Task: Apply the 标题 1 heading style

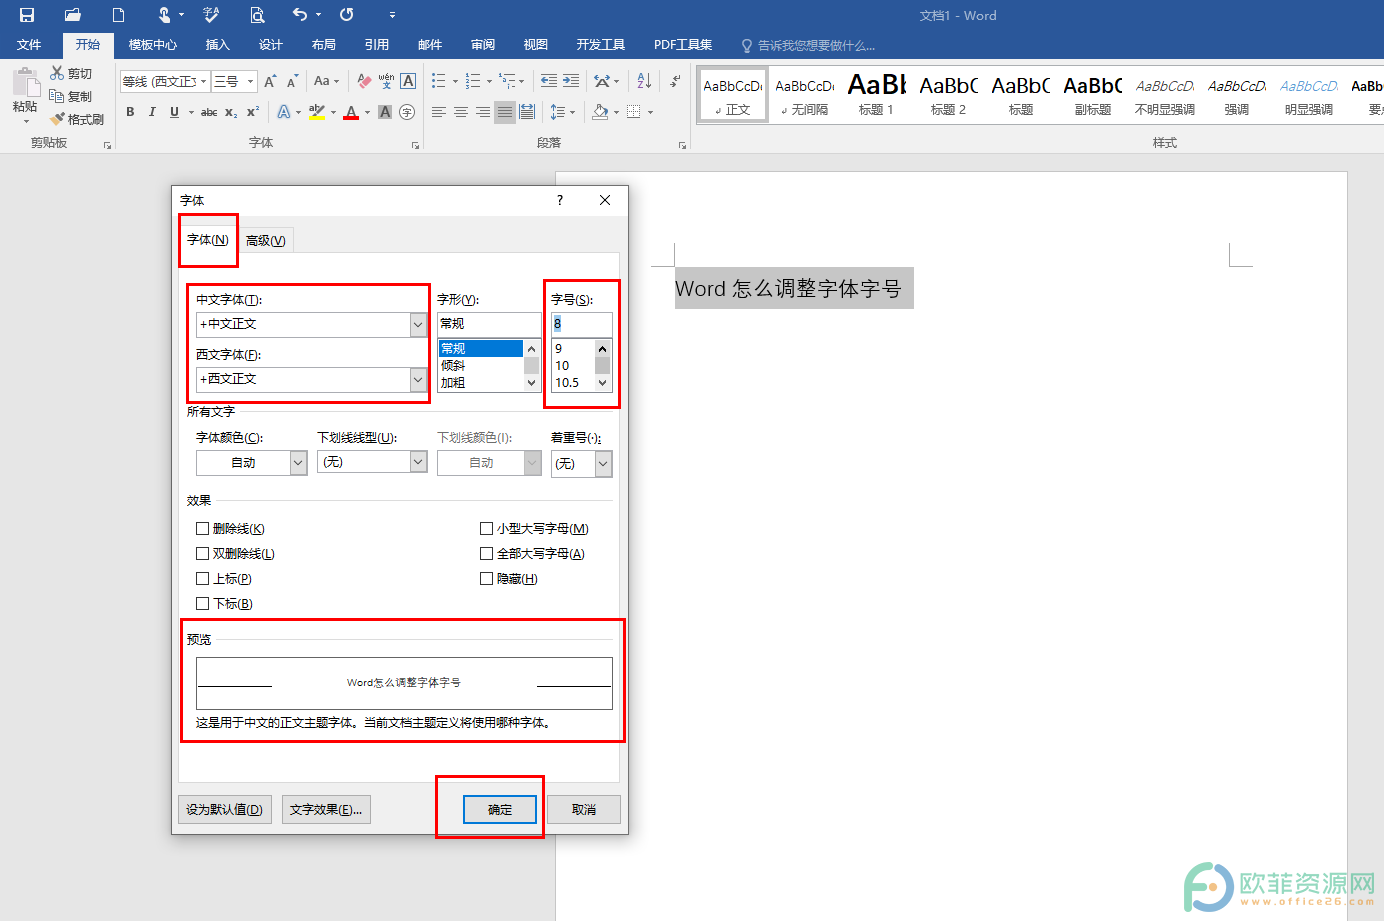Action: 876,95
